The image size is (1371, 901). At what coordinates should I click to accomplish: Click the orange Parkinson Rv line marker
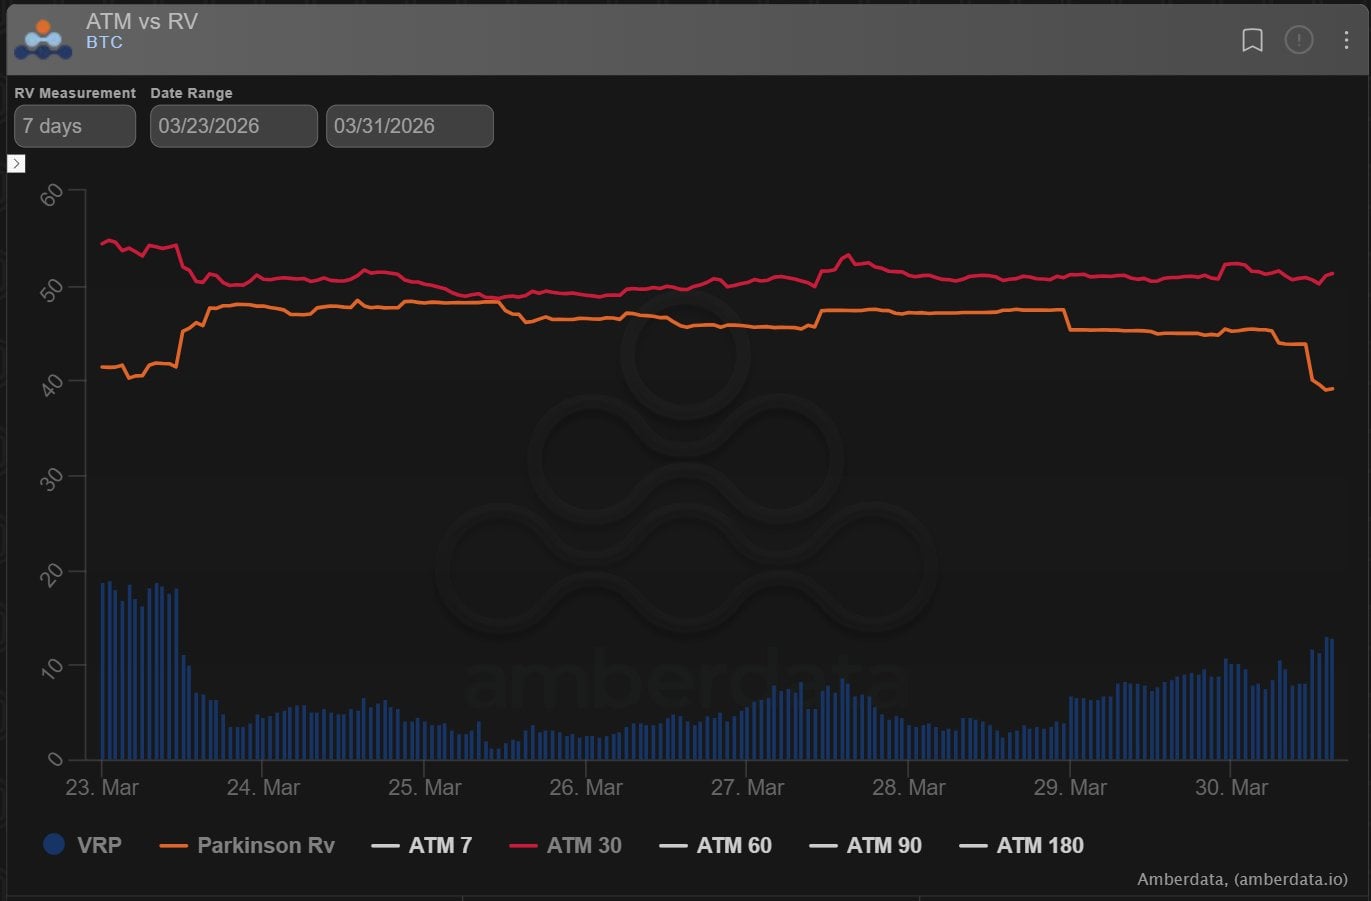(174, 846)
